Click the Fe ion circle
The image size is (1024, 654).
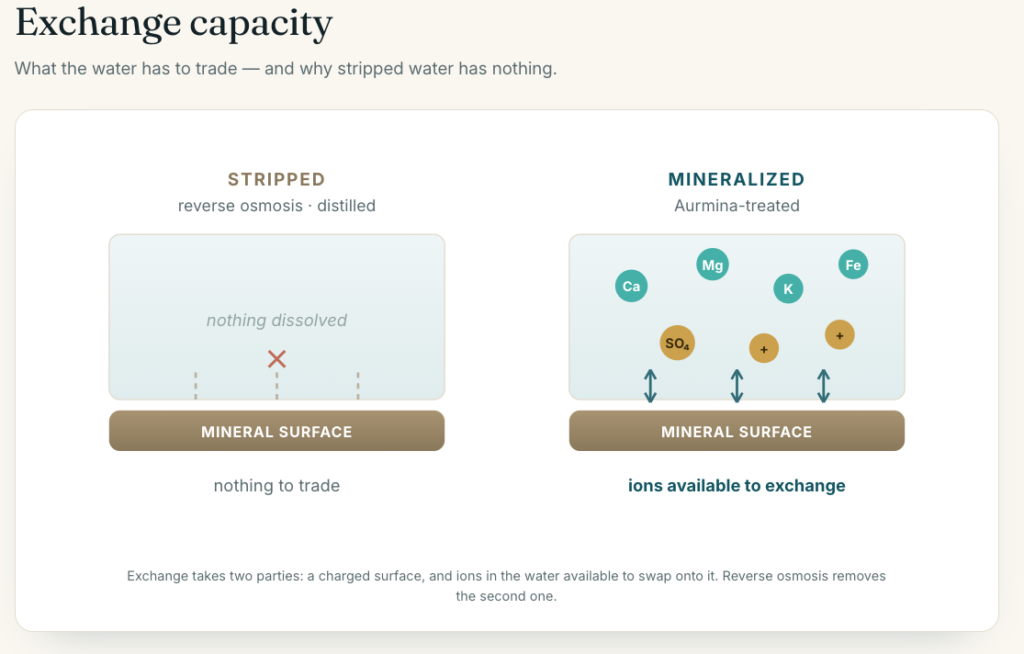click(853, 265)
